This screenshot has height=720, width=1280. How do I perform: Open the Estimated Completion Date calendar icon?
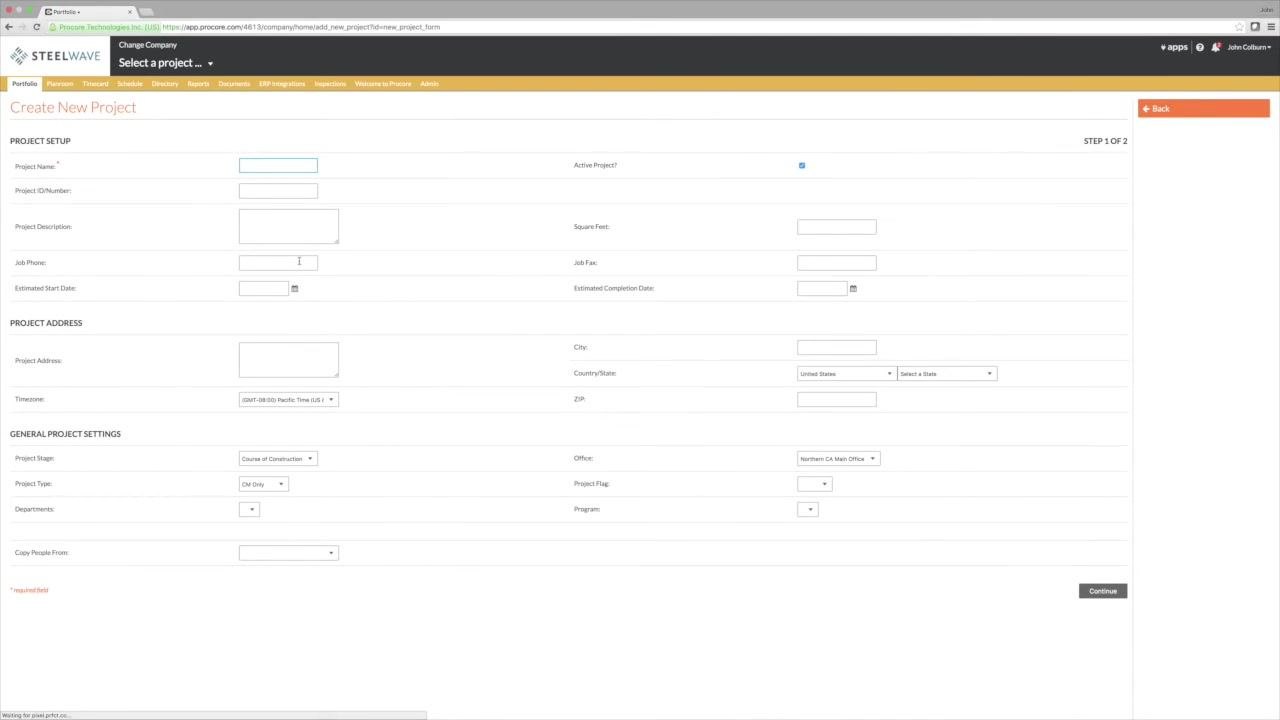point(853,288)
